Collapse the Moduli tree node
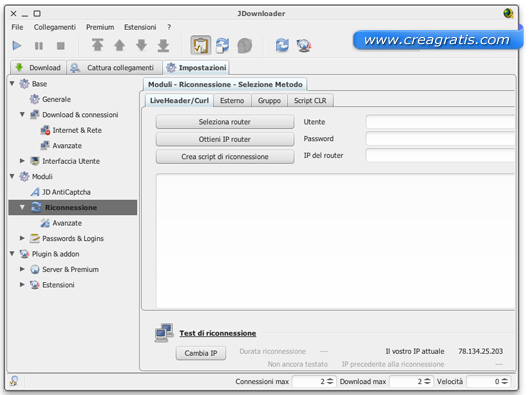Image resolution: width=530 pixels, height=395 pixels. (12, 176)
